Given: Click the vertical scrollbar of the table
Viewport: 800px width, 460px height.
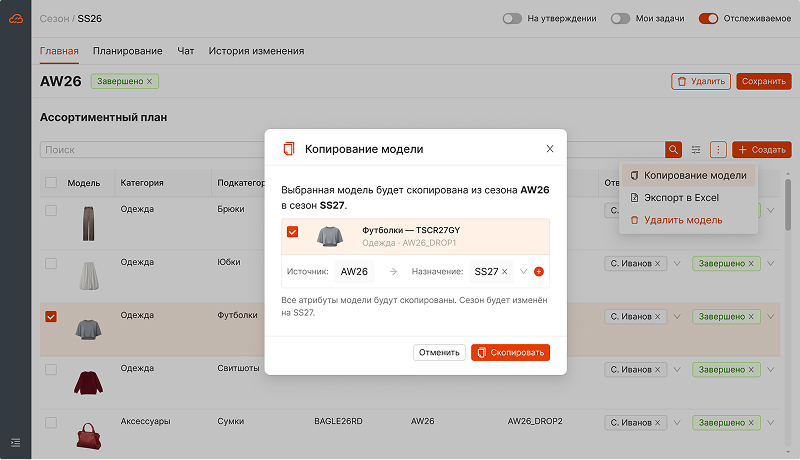Looking at the screenshot, I should click(x=788, y=204).
